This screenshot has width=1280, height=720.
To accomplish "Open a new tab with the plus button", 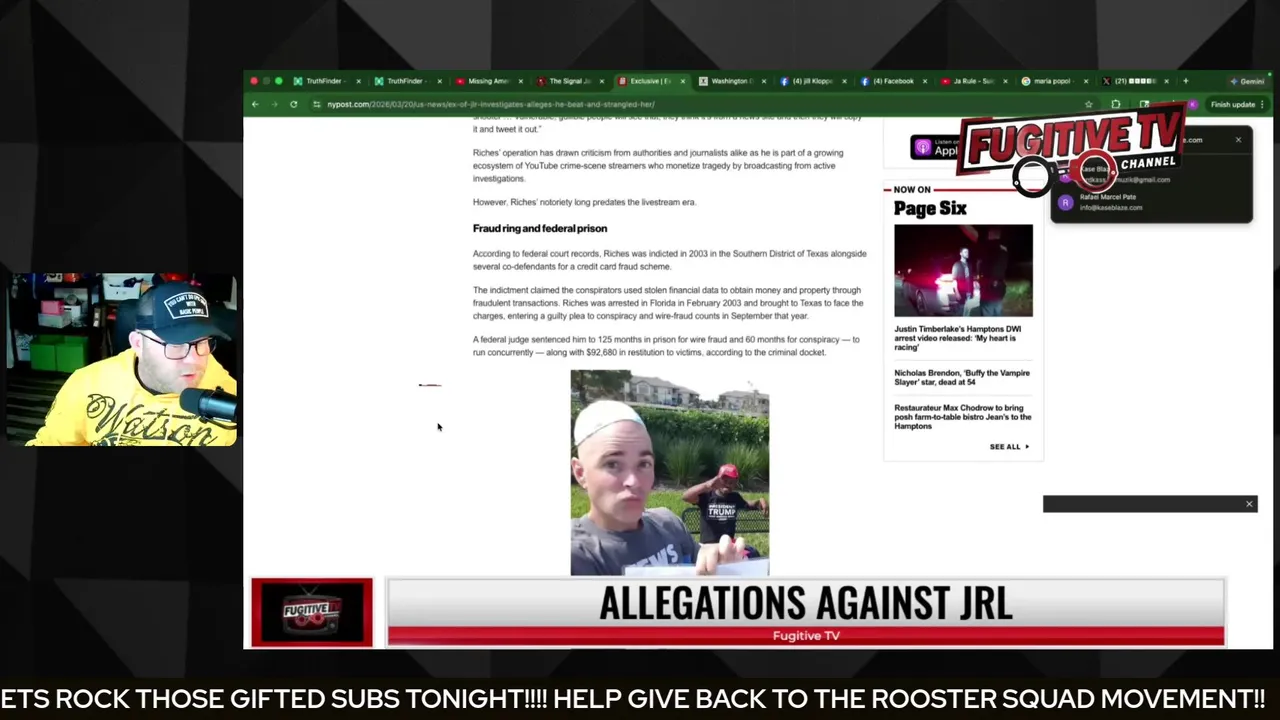I will pos(1185,81).
